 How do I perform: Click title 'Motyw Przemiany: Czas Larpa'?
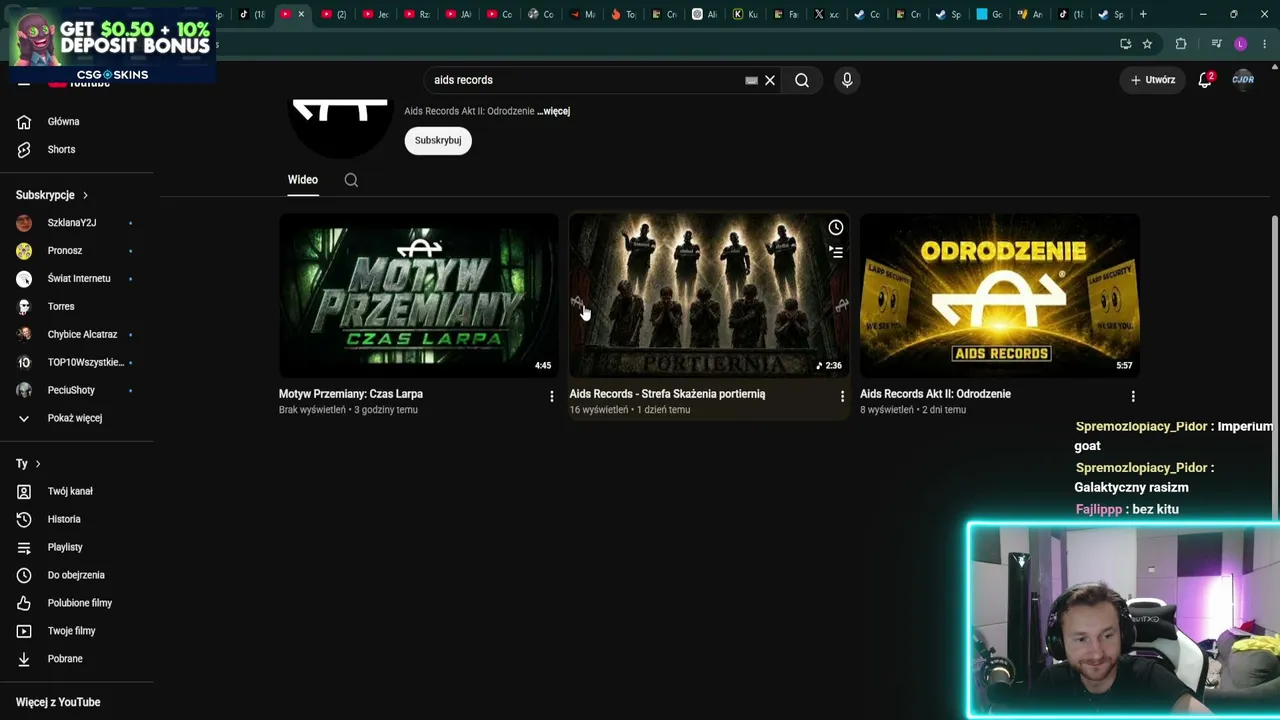(351, 394)
